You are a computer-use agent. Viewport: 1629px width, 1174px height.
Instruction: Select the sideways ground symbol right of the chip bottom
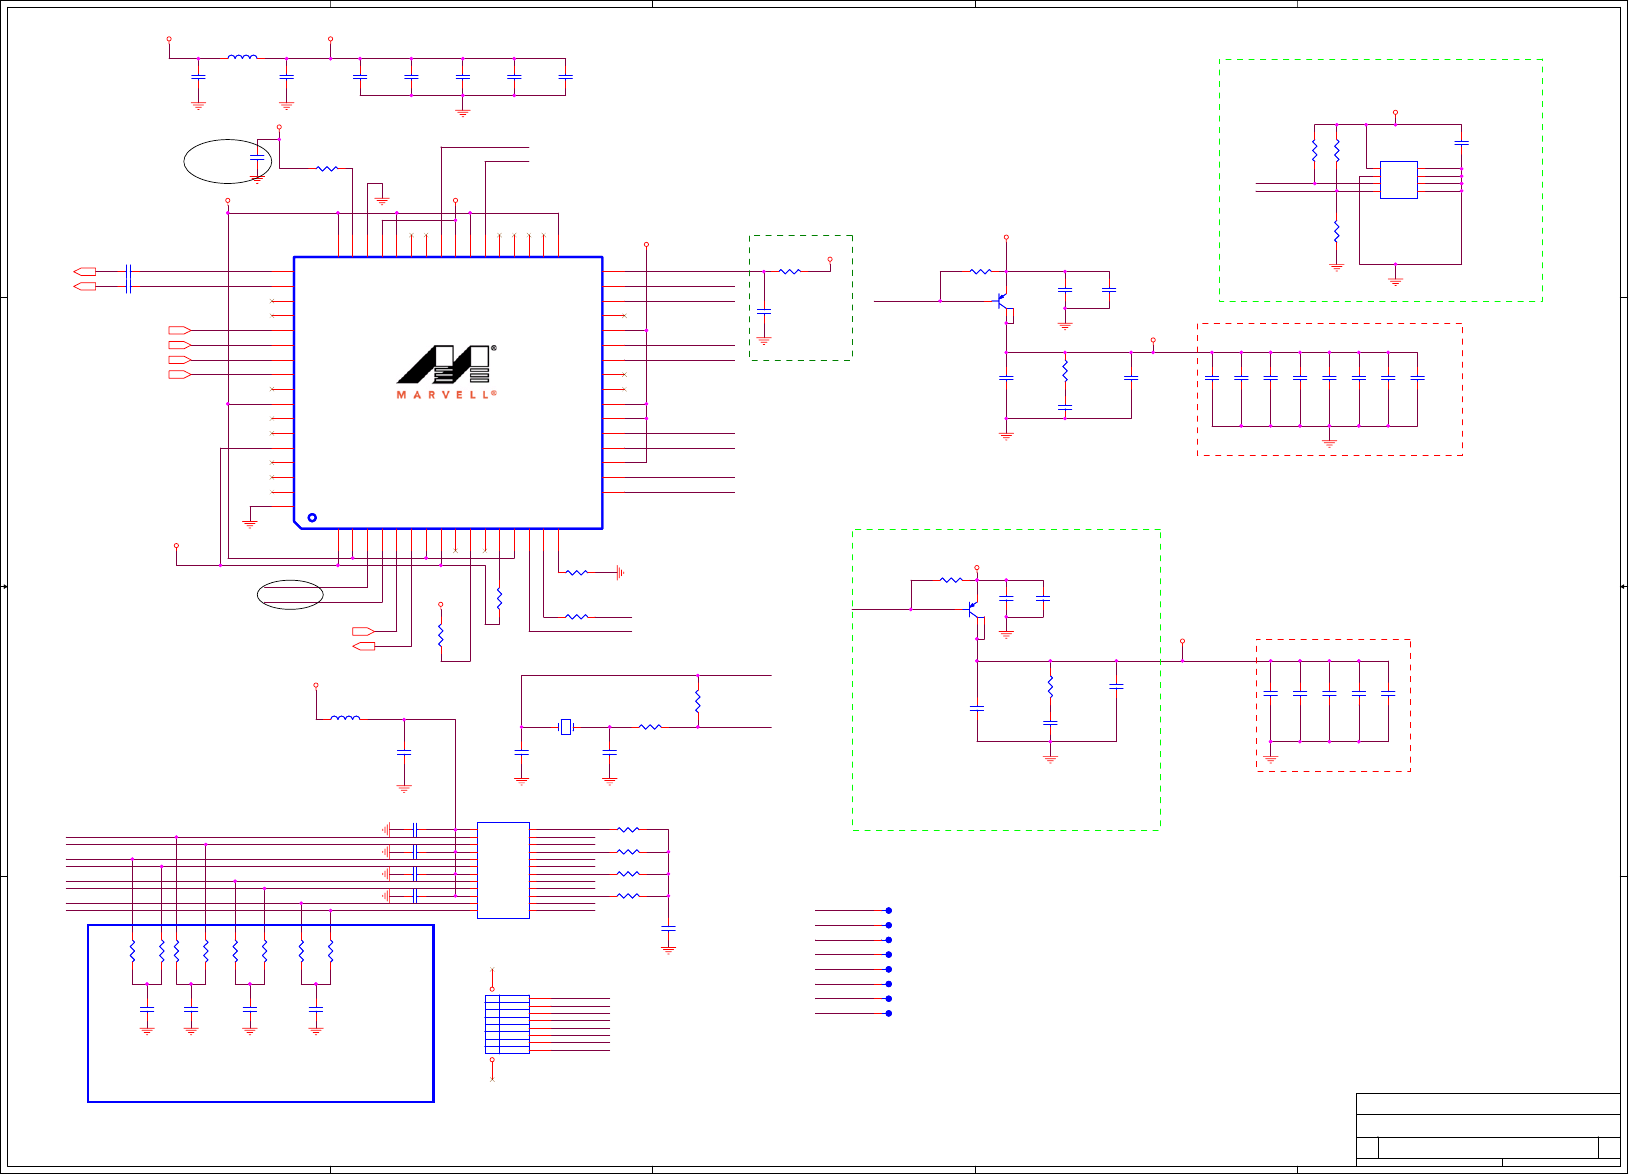point(620,572)
